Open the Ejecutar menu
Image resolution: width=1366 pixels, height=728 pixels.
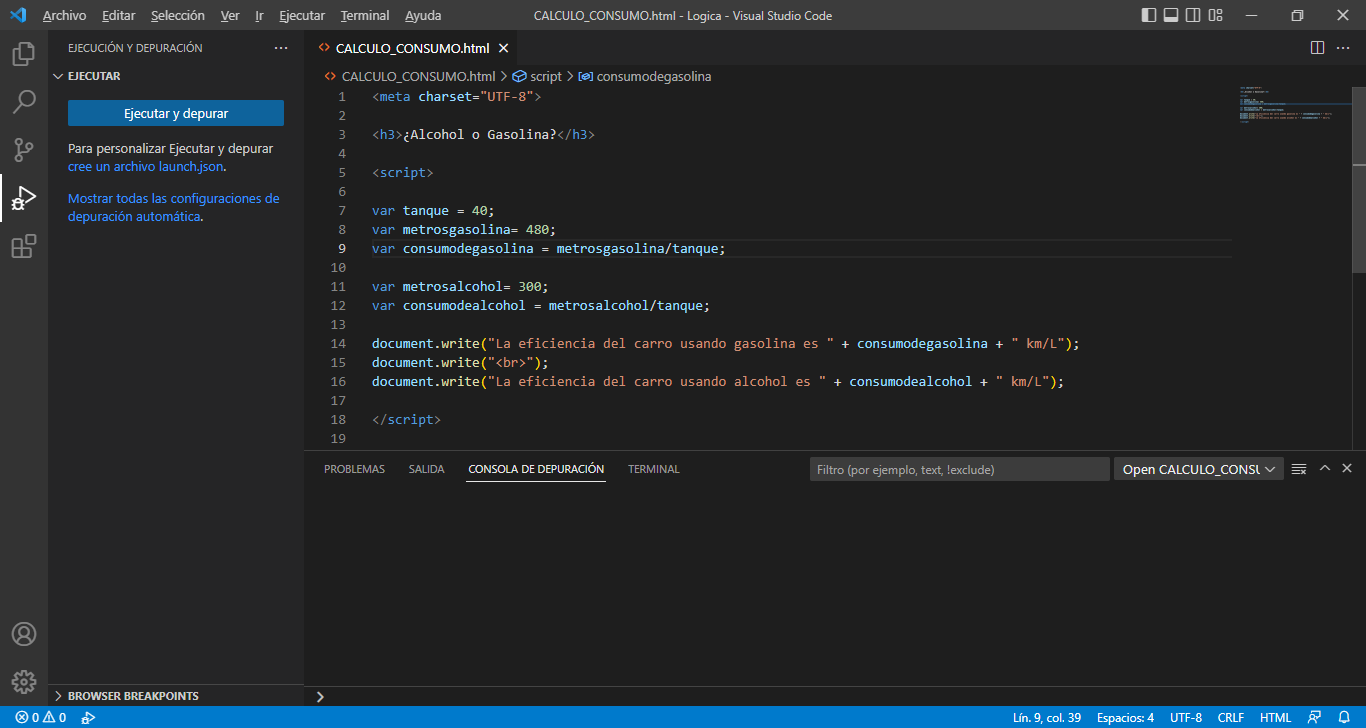302,16
